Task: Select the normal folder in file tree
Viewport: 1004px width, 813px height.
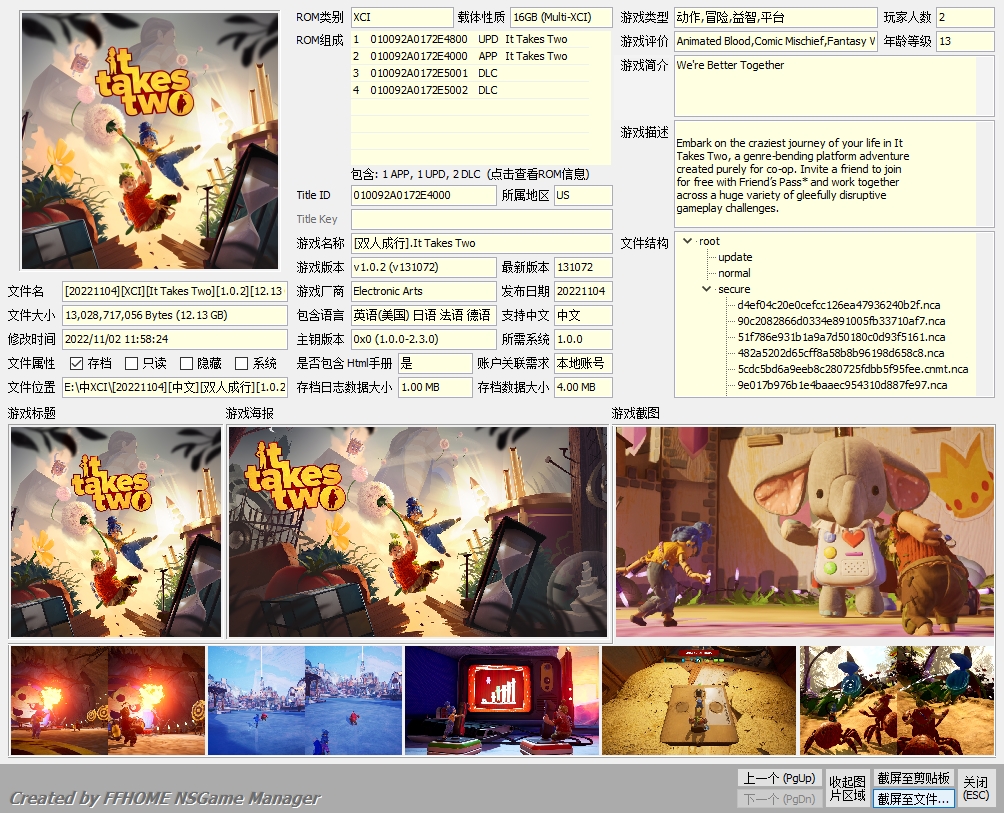Action: 734,273
